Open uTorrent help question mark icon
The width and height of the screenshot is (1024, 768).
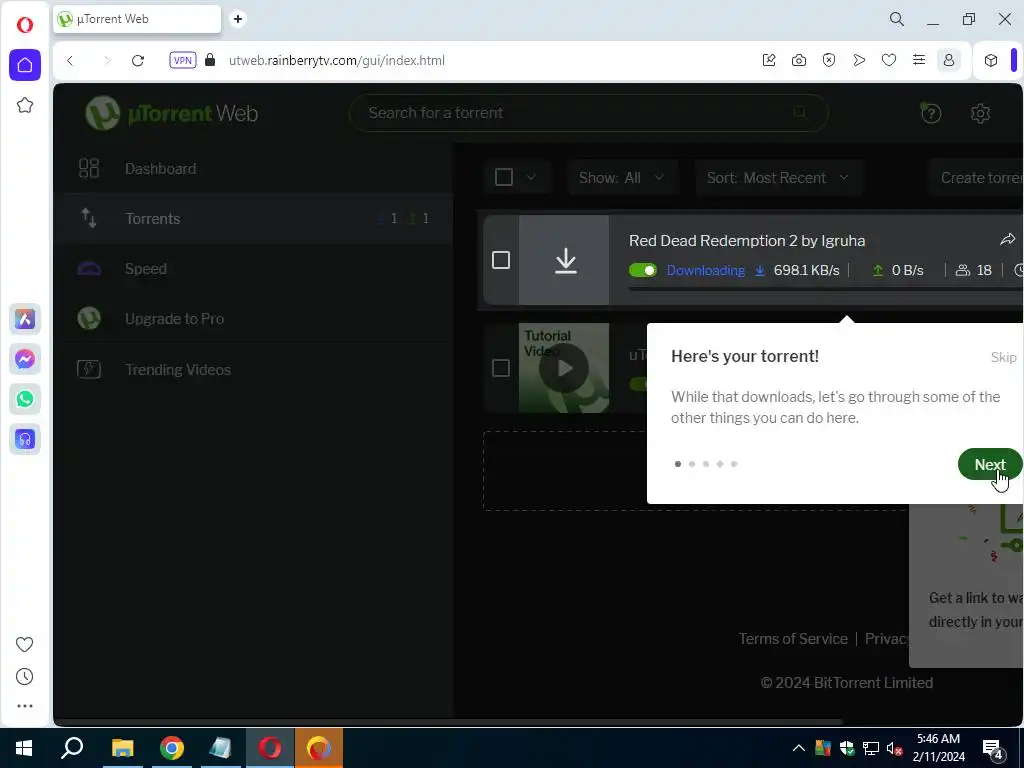(931, 113)
